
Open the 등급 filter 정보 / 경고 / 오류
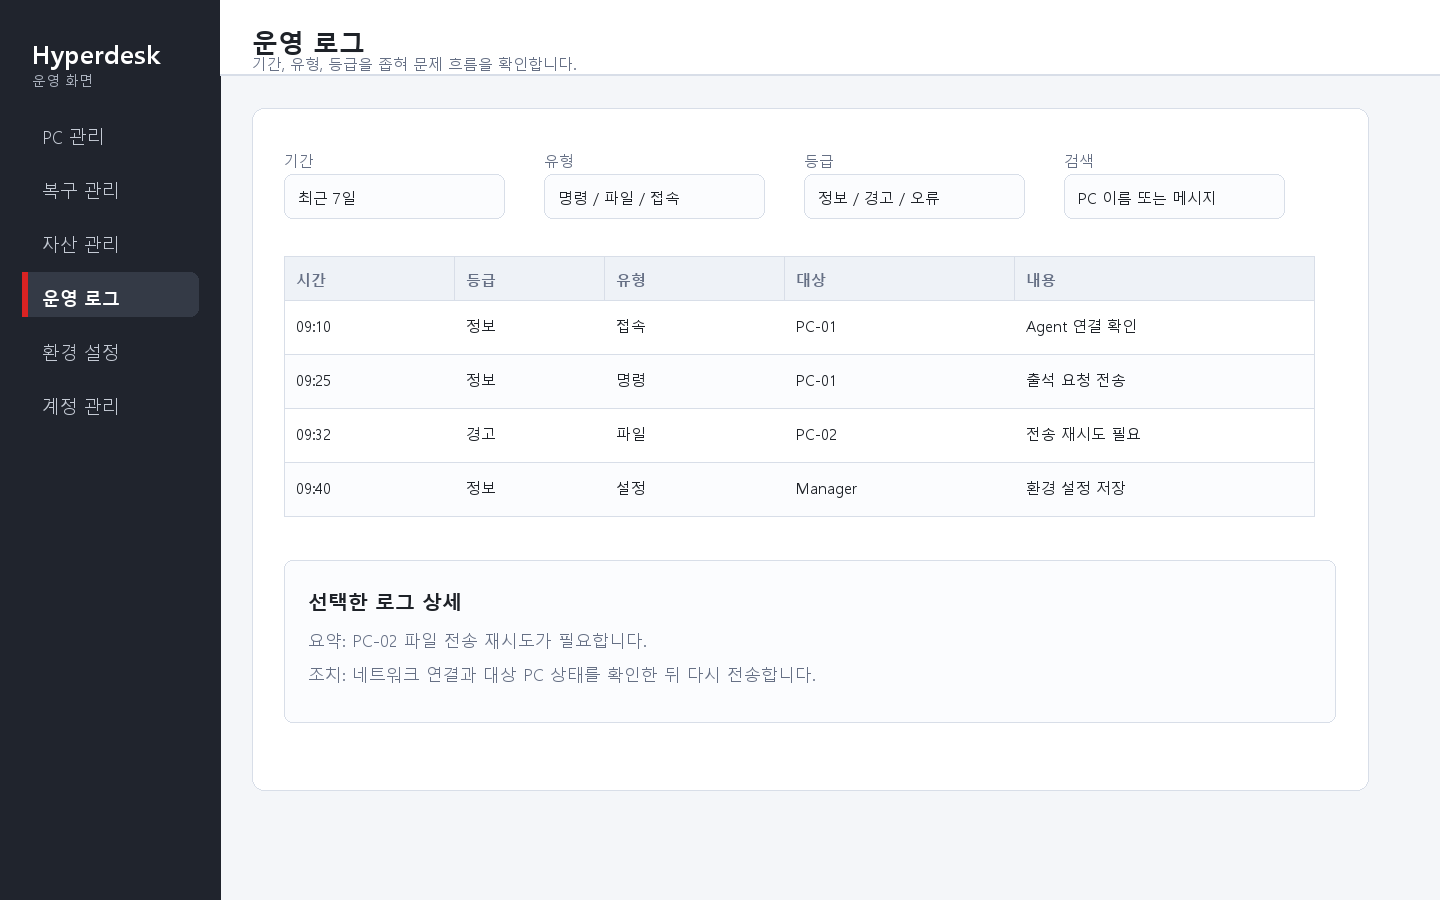click(914, 197)
